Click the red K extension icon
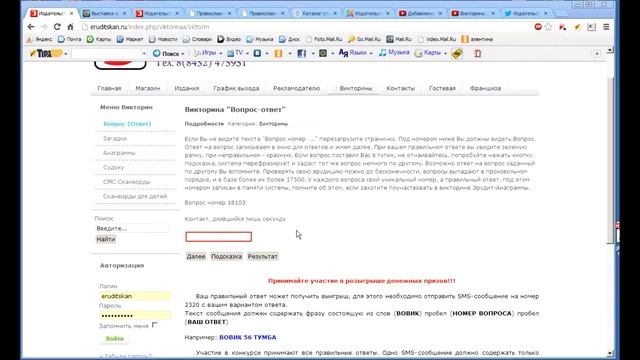The height and width of the screenshot is (360, 640). (x=563, y=27)
